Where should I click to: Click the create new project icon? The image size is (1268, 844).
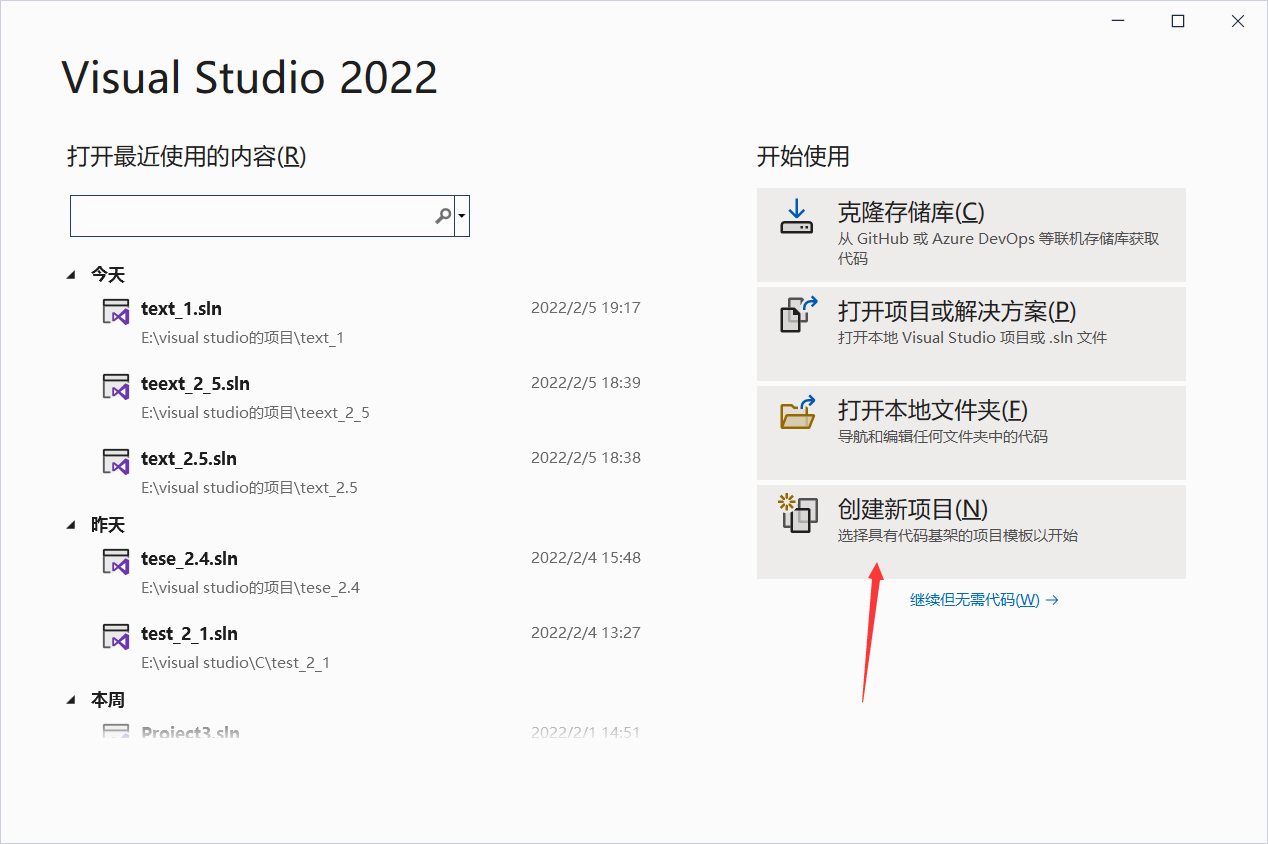point(798,513)
